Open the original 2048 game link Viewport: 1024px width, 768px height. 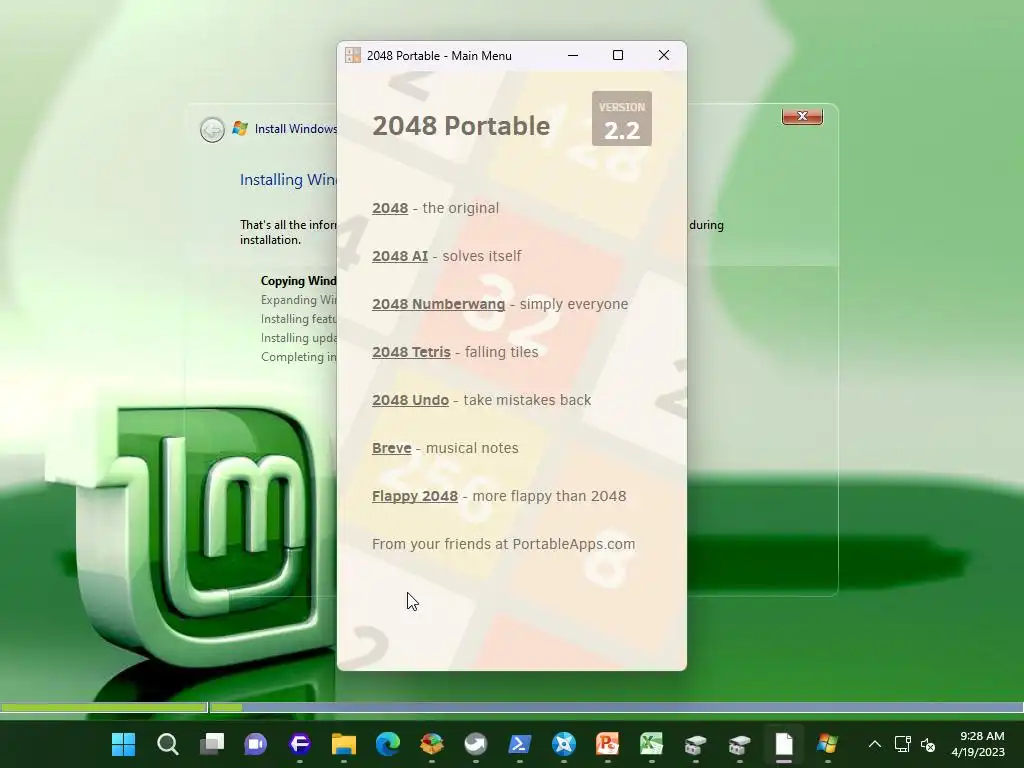(x=390, y=208)
